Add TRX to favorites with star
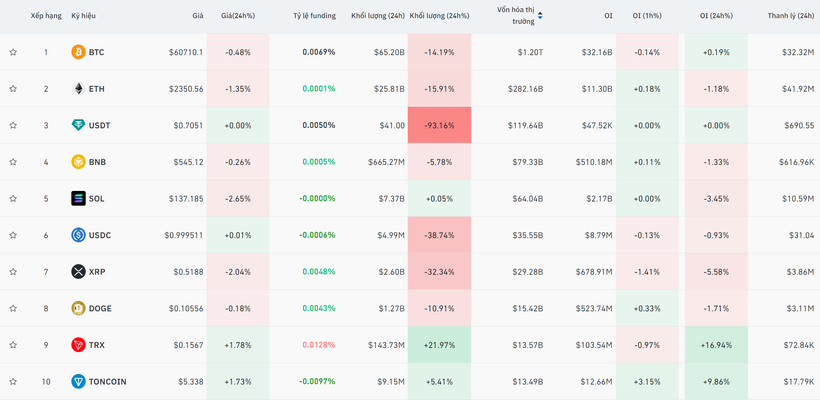This screenshot has height=400, width=820. click(x=13, y=345)
